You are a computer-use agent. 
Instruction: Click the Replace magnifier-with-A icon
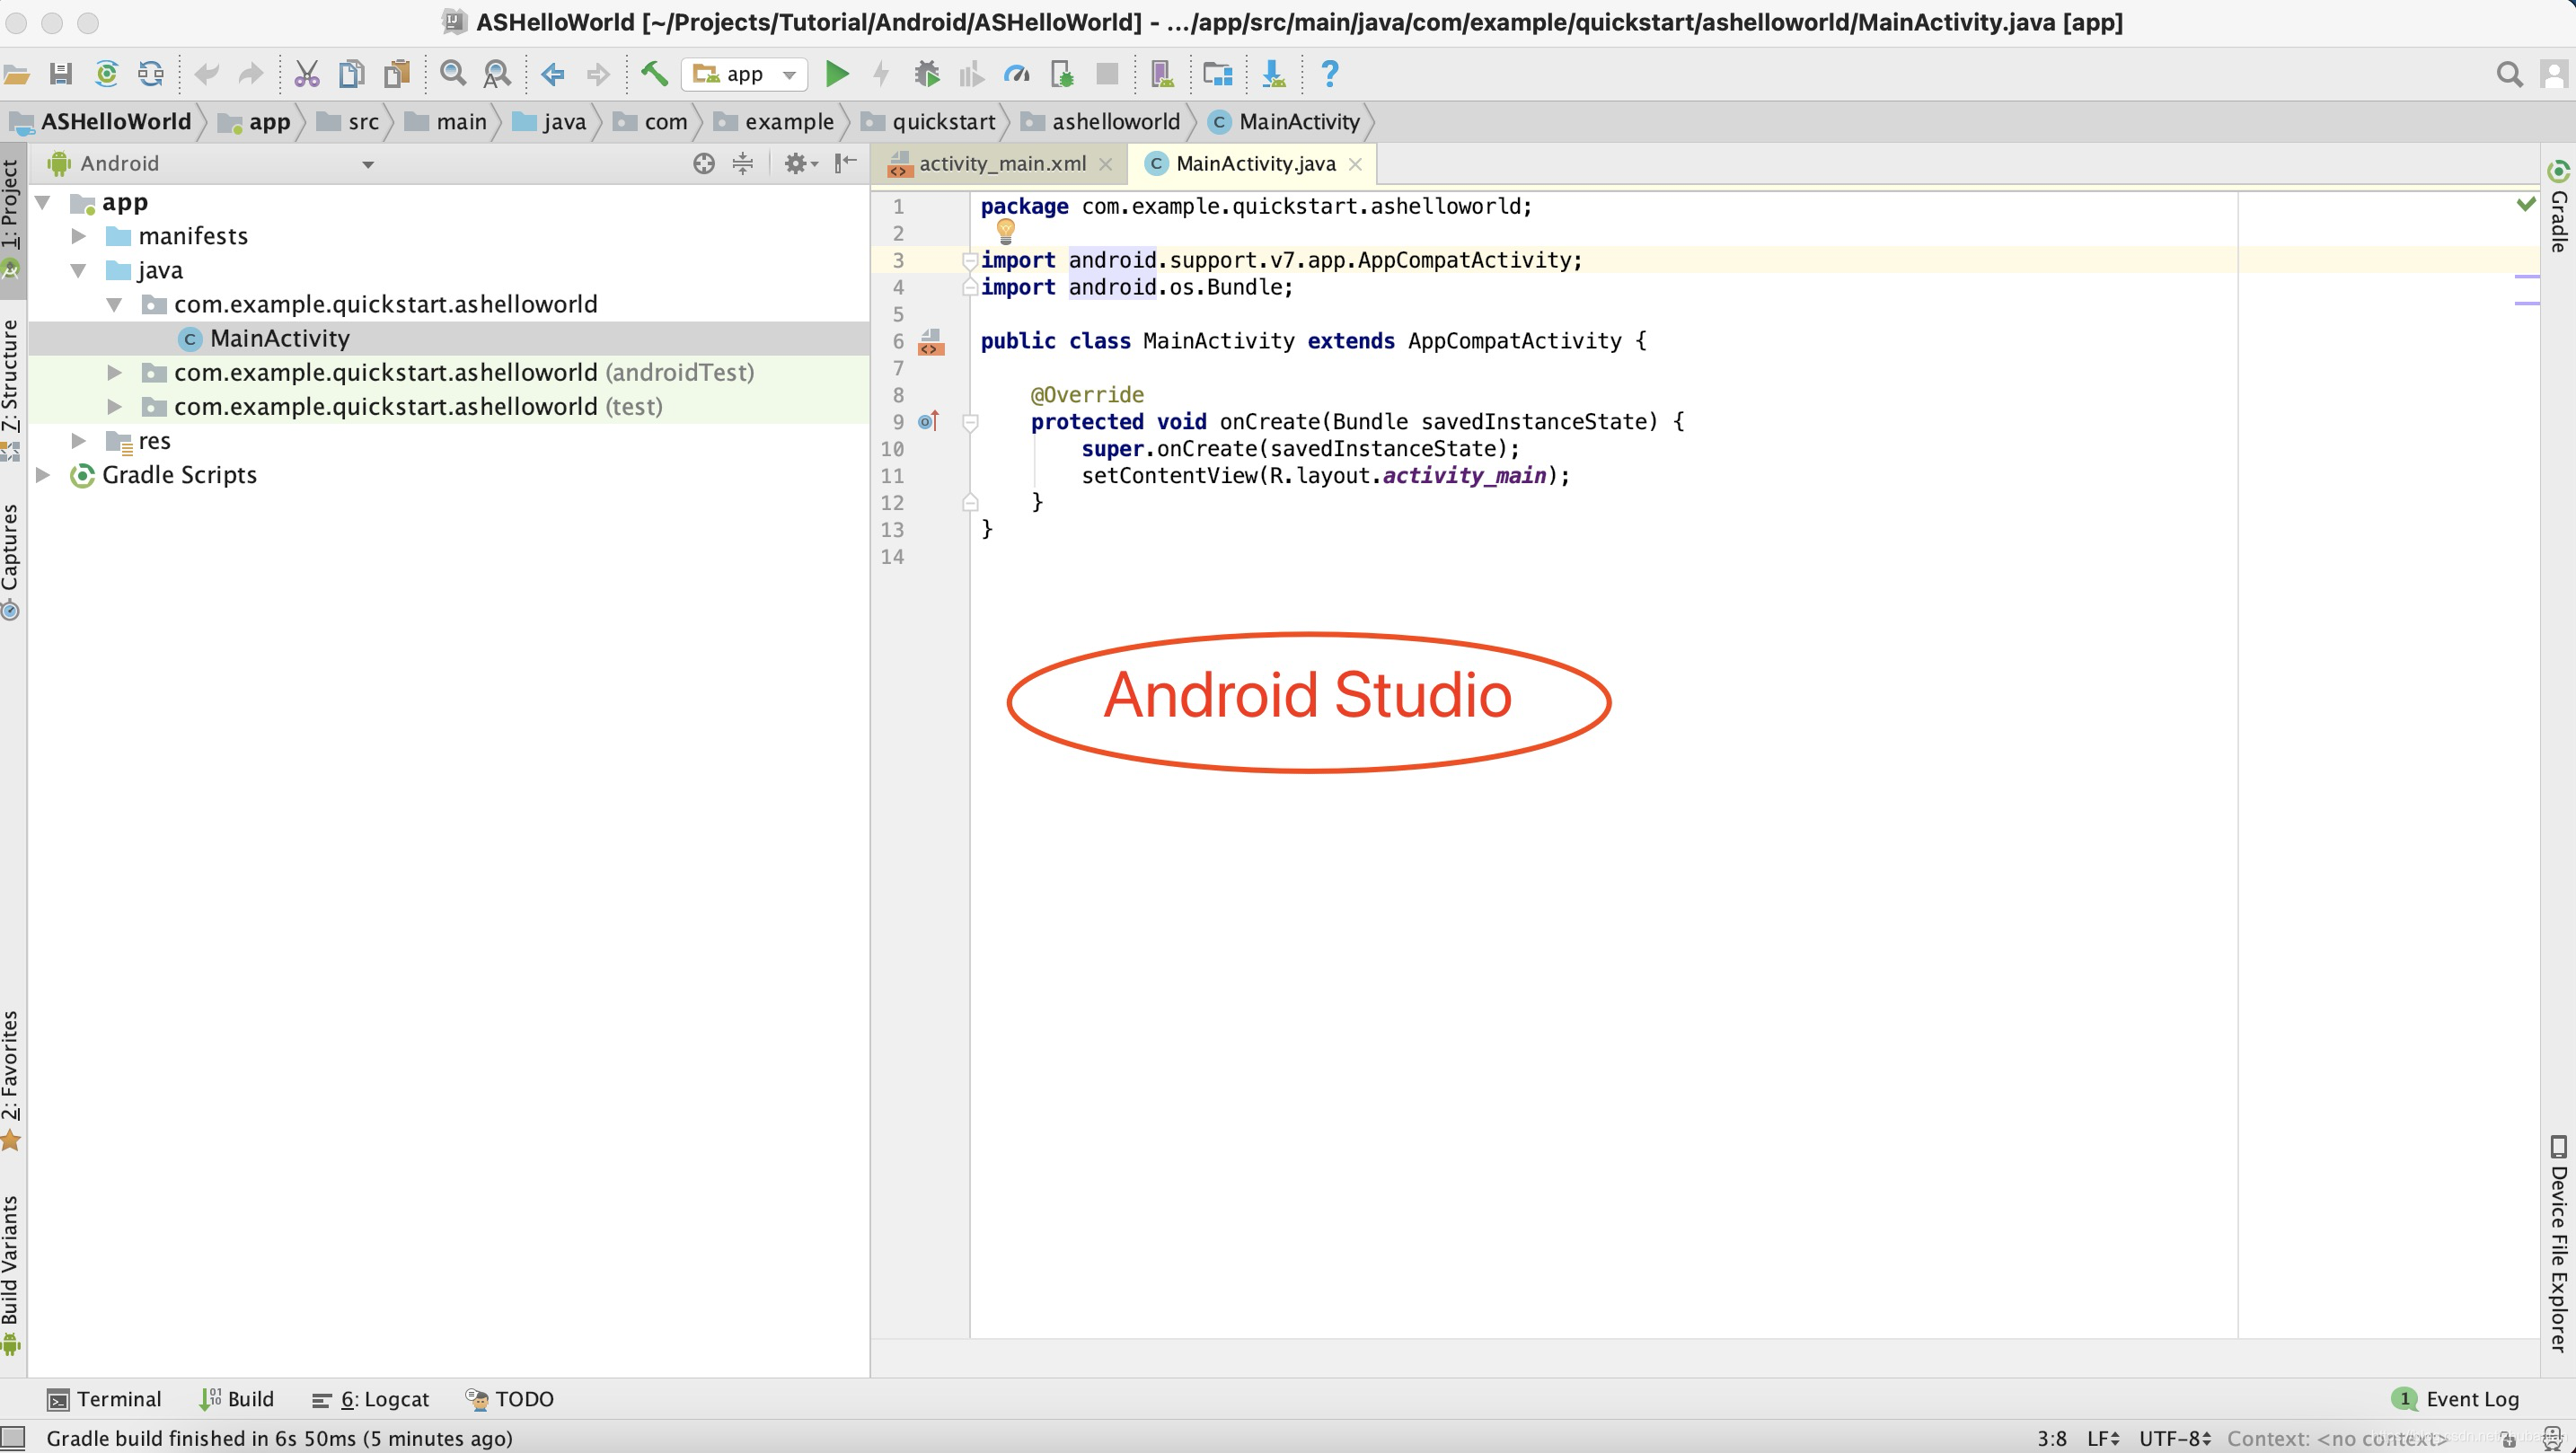(x=497, y=74)
